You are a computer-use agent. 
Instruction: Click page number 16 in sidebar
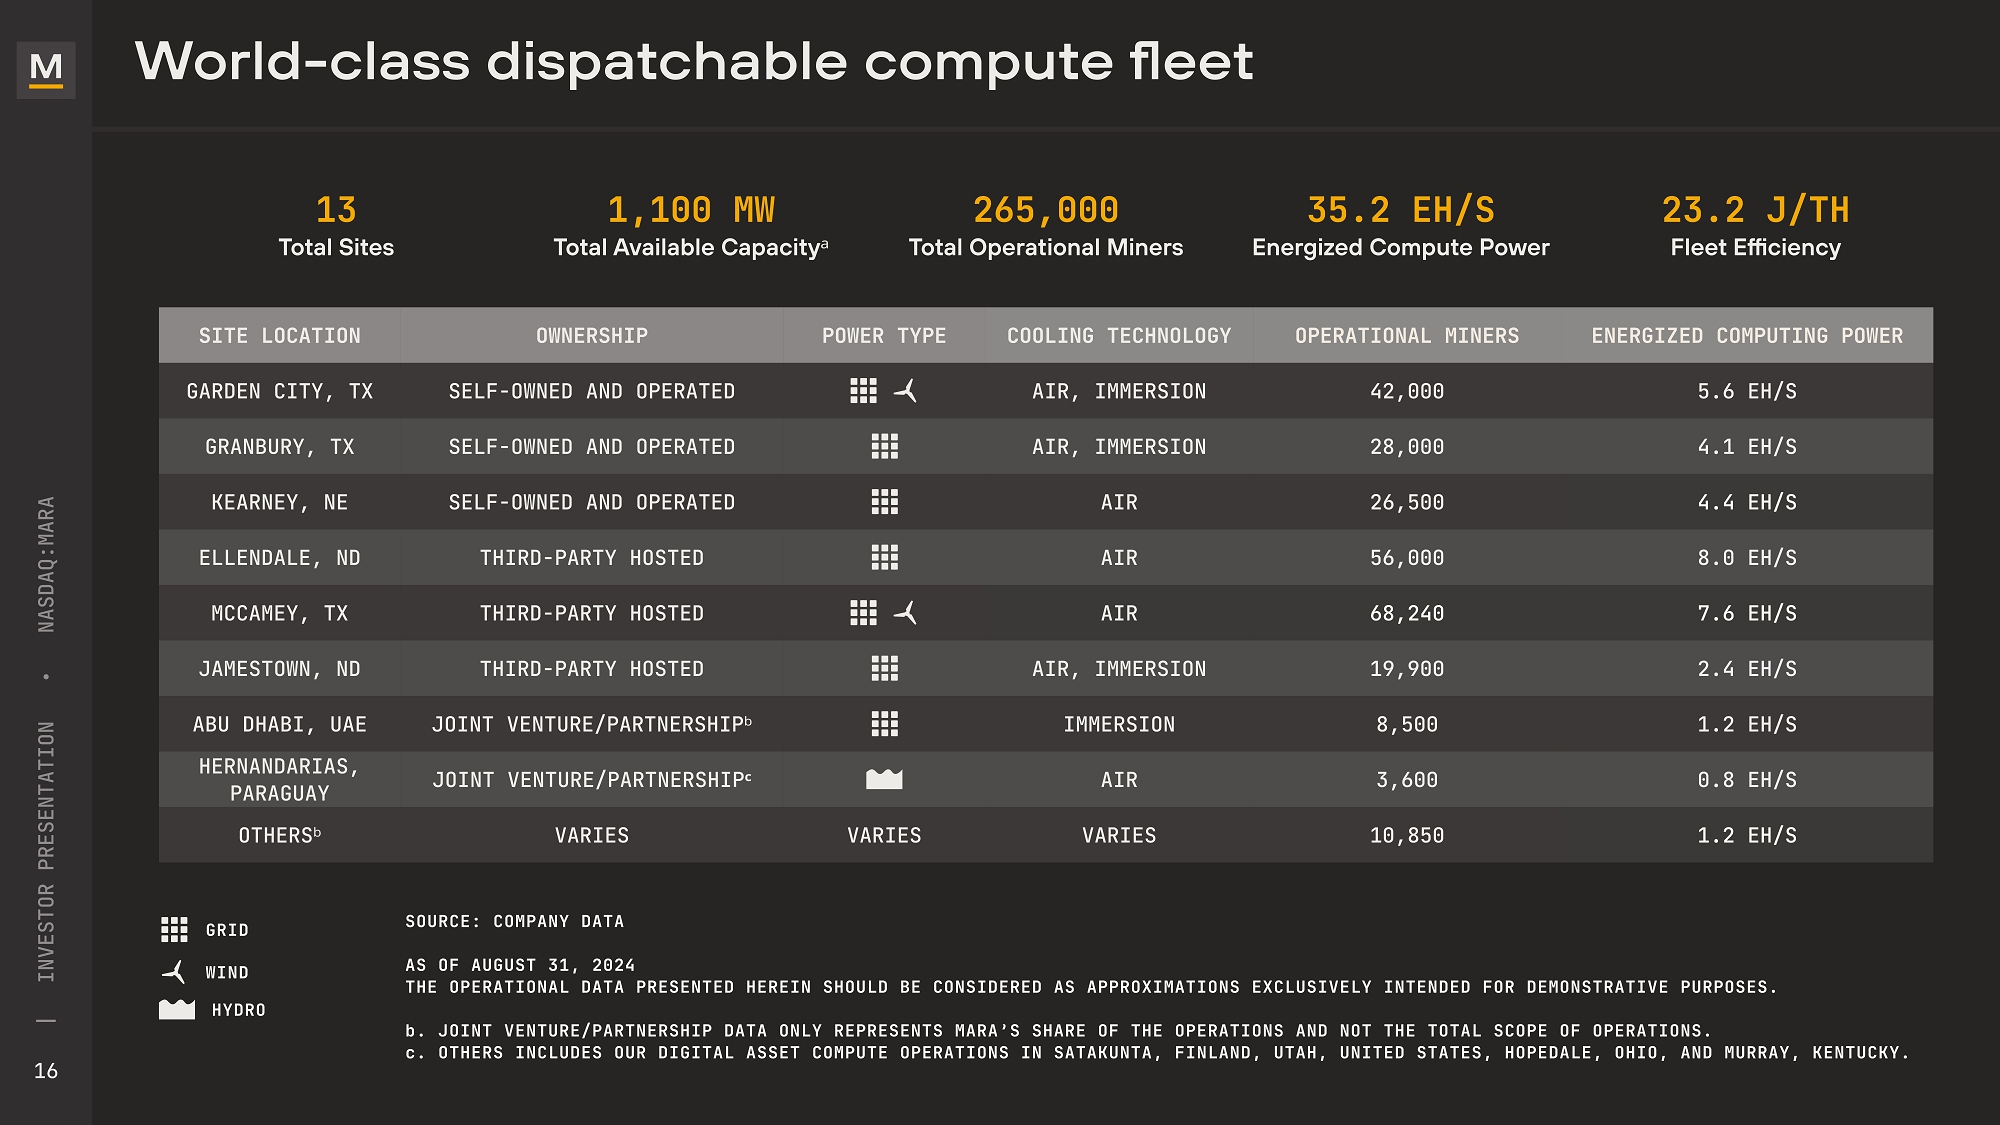[x=46, y=1071]
